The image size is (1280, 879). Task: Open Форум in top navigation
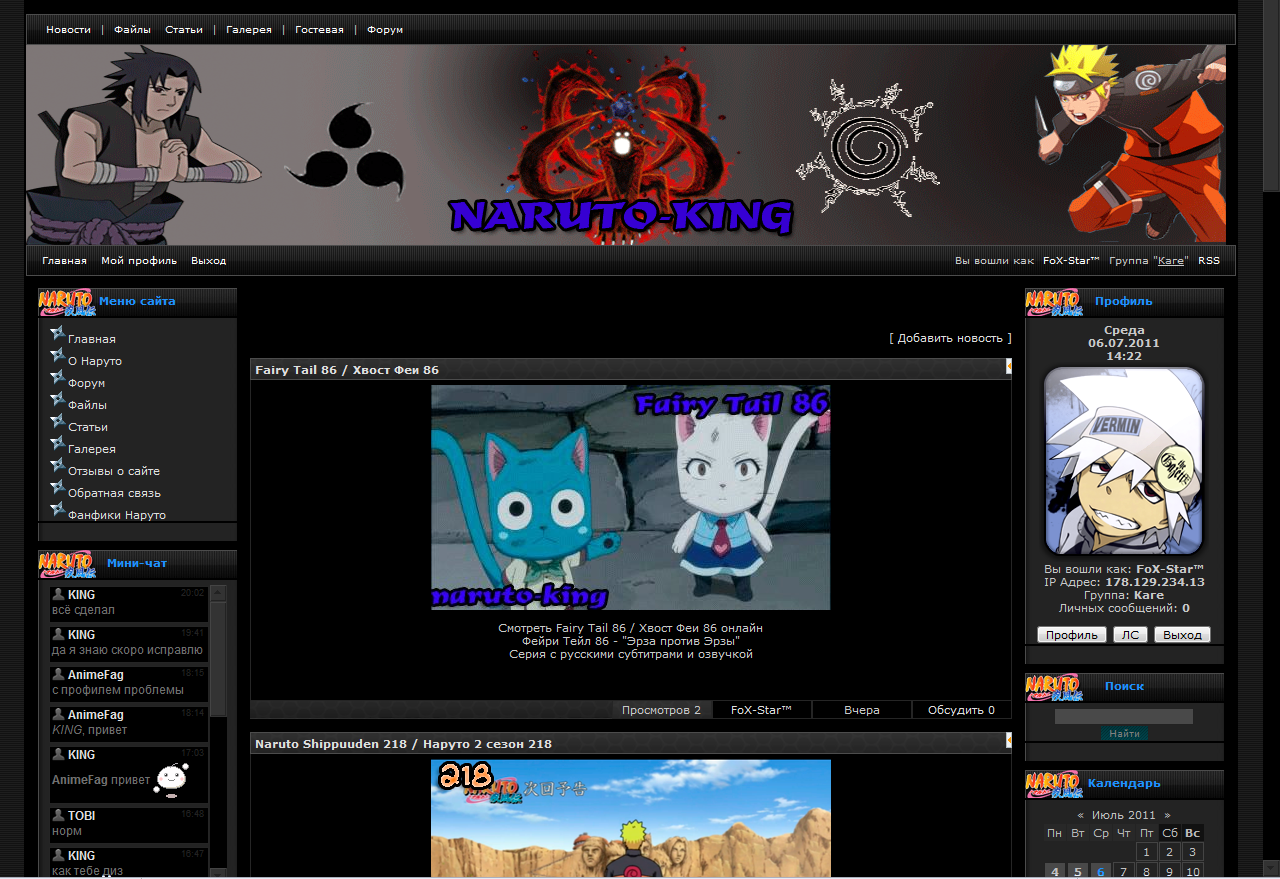click(x=385, y=30)
